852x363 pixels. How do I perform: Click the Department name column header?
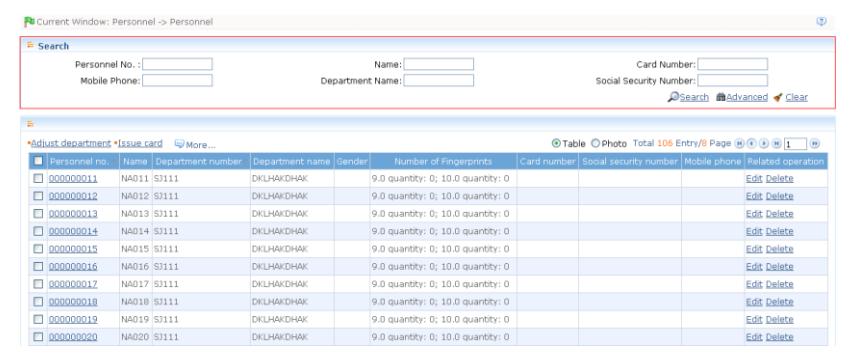coord(291,161)
